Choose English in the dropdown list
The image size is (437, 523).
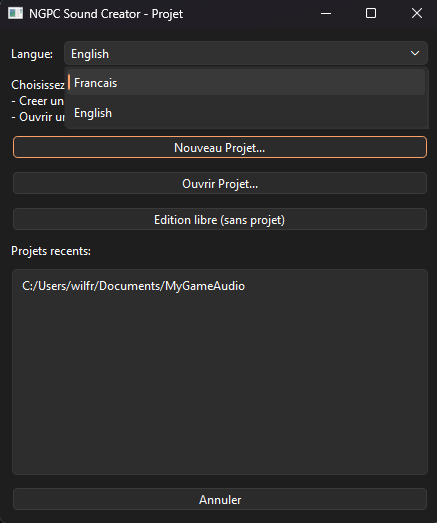tap(246, 113)
